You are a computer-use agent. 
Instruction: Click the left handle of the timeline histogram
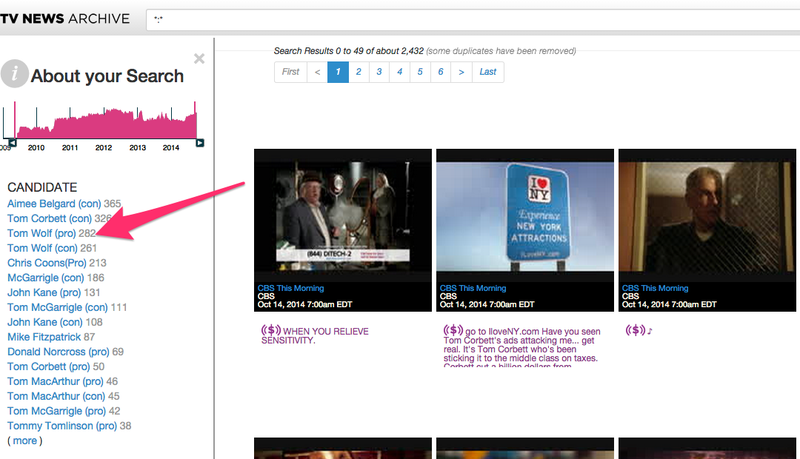11,143
